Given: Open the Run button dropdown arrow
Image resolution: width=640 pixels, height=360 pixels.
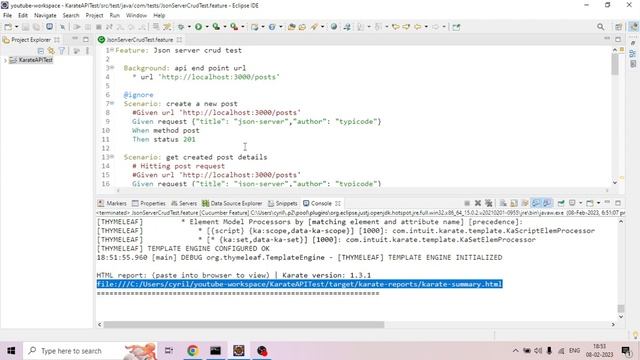Looking at the screenshot, I should [207, 27].
